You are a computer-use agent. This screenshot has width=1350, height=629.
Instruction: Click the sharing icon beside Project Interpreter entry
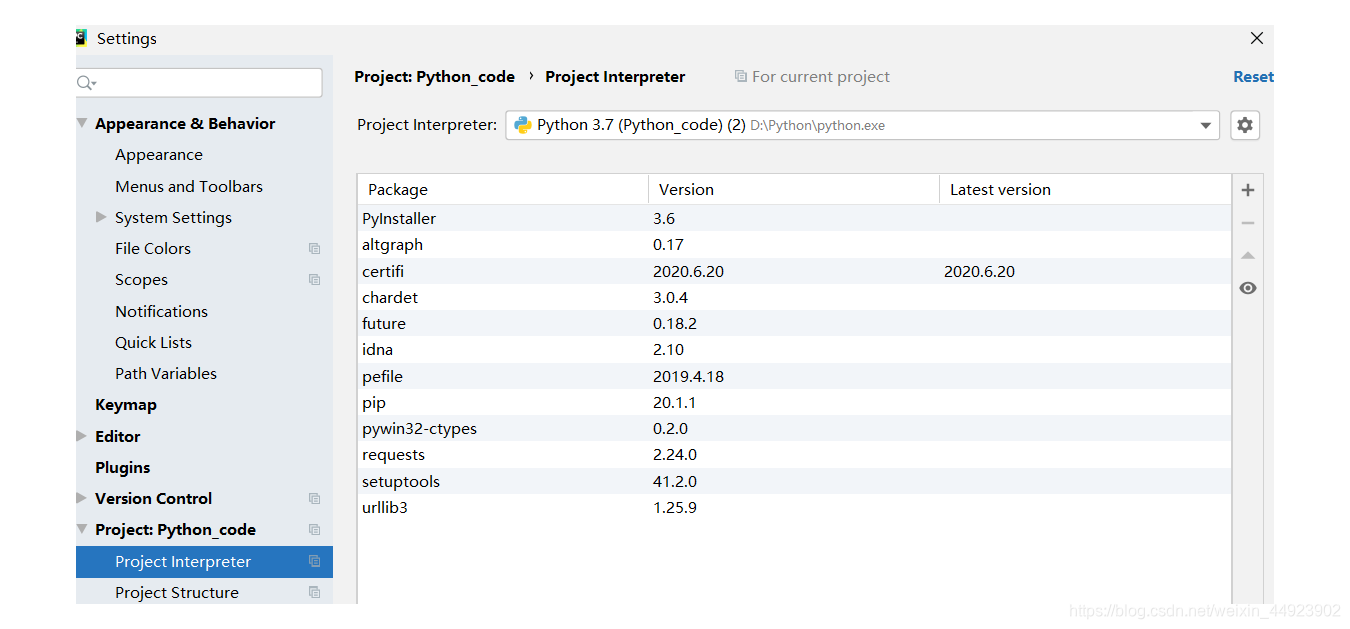(314, 561)
